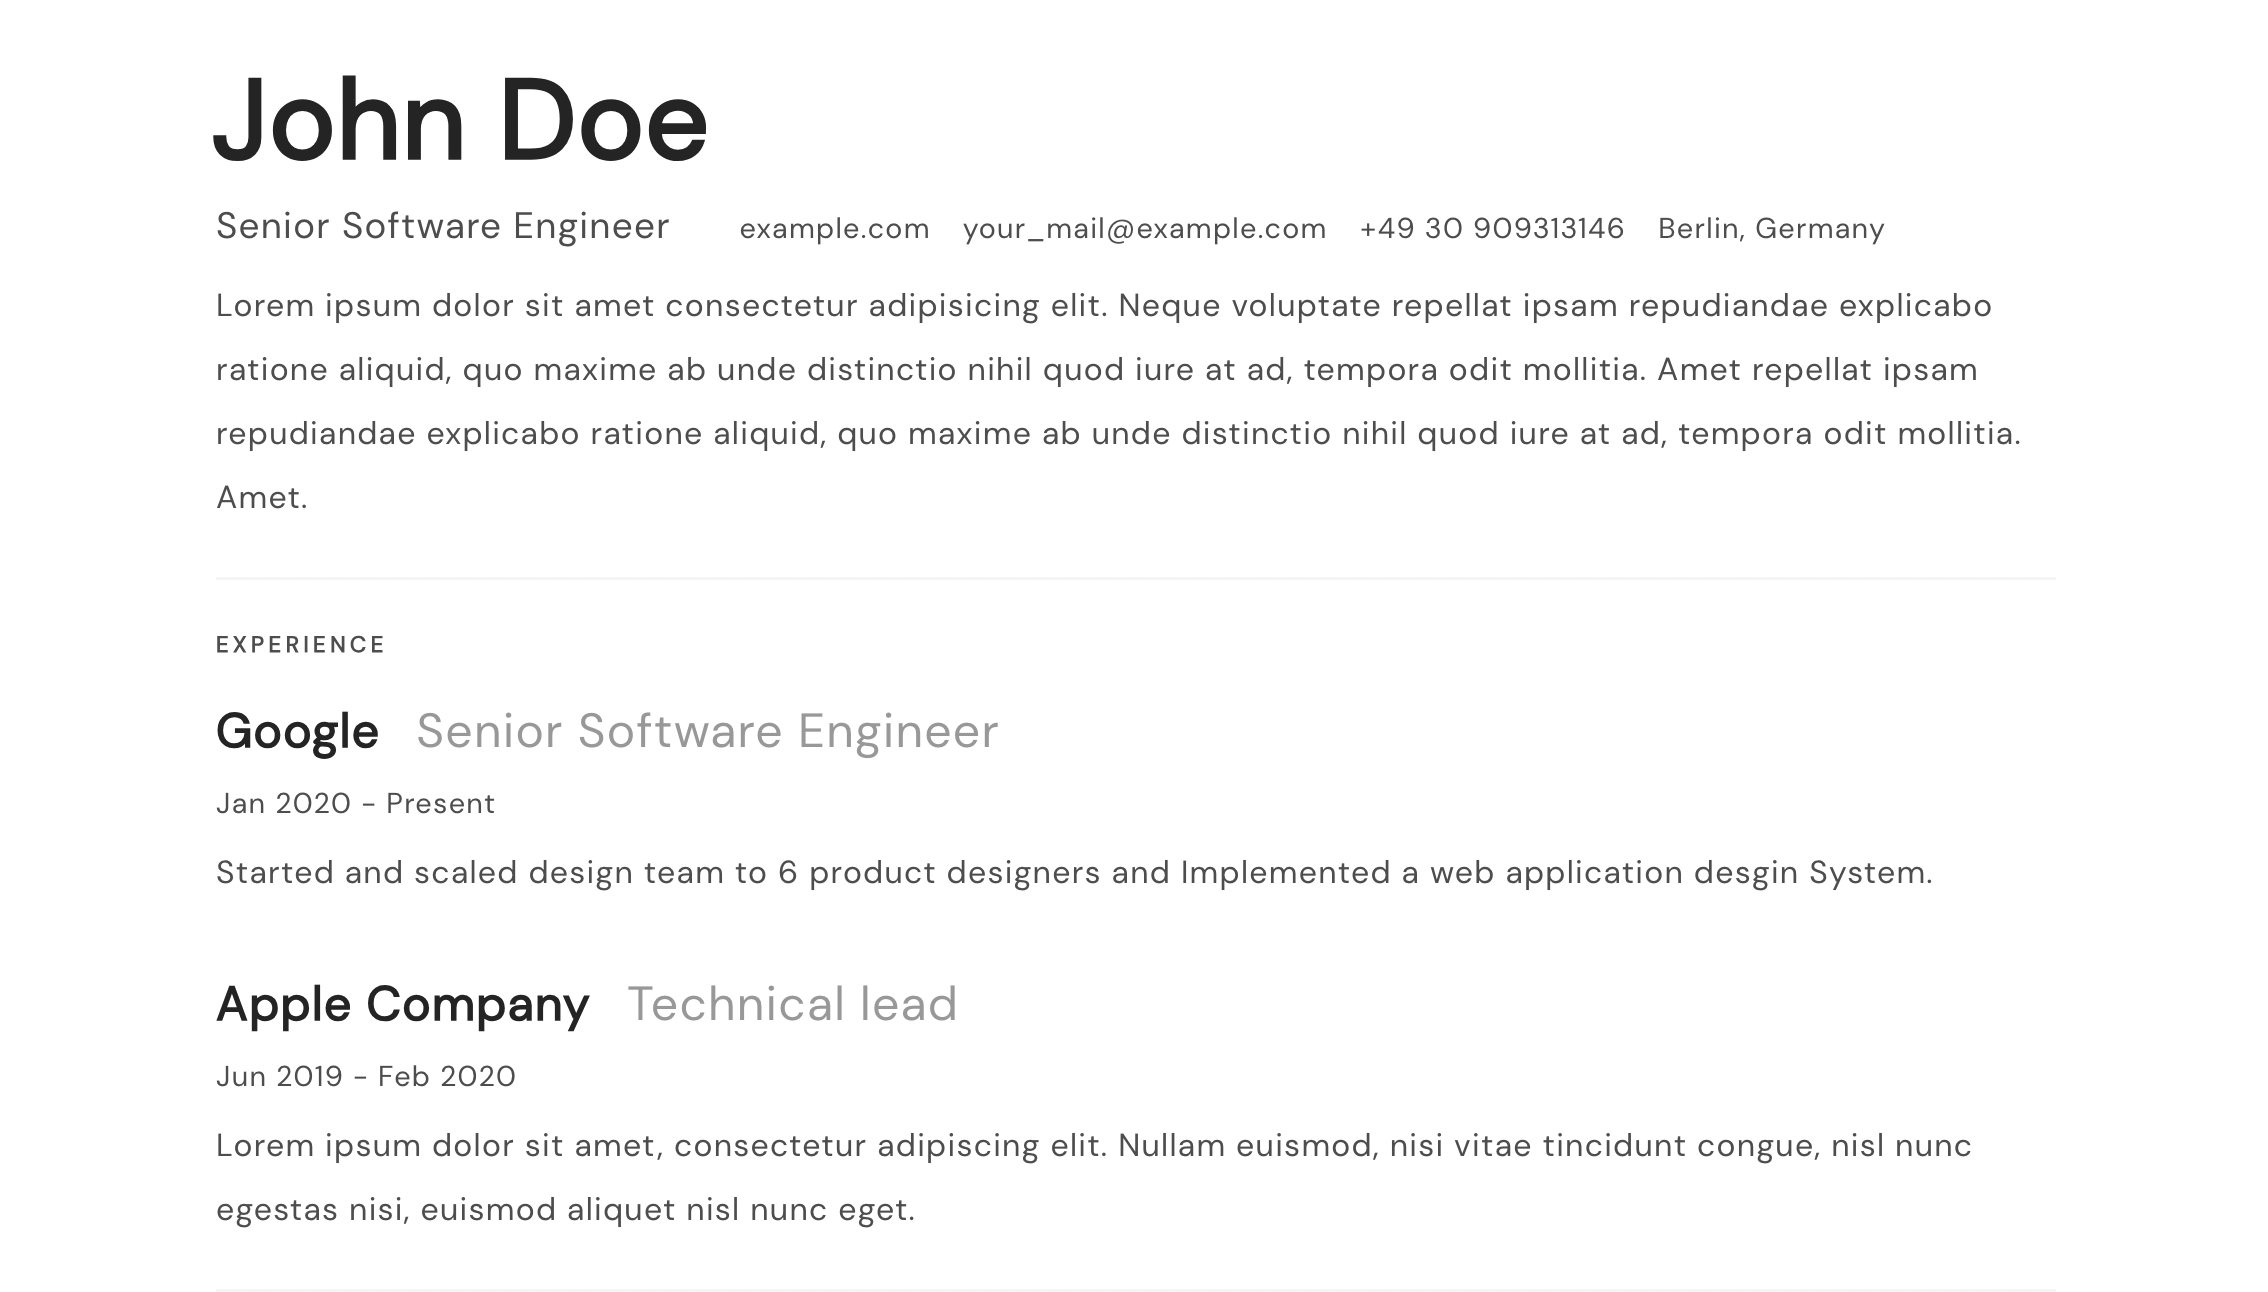Click the Technical lead role title

(792, 1004)
